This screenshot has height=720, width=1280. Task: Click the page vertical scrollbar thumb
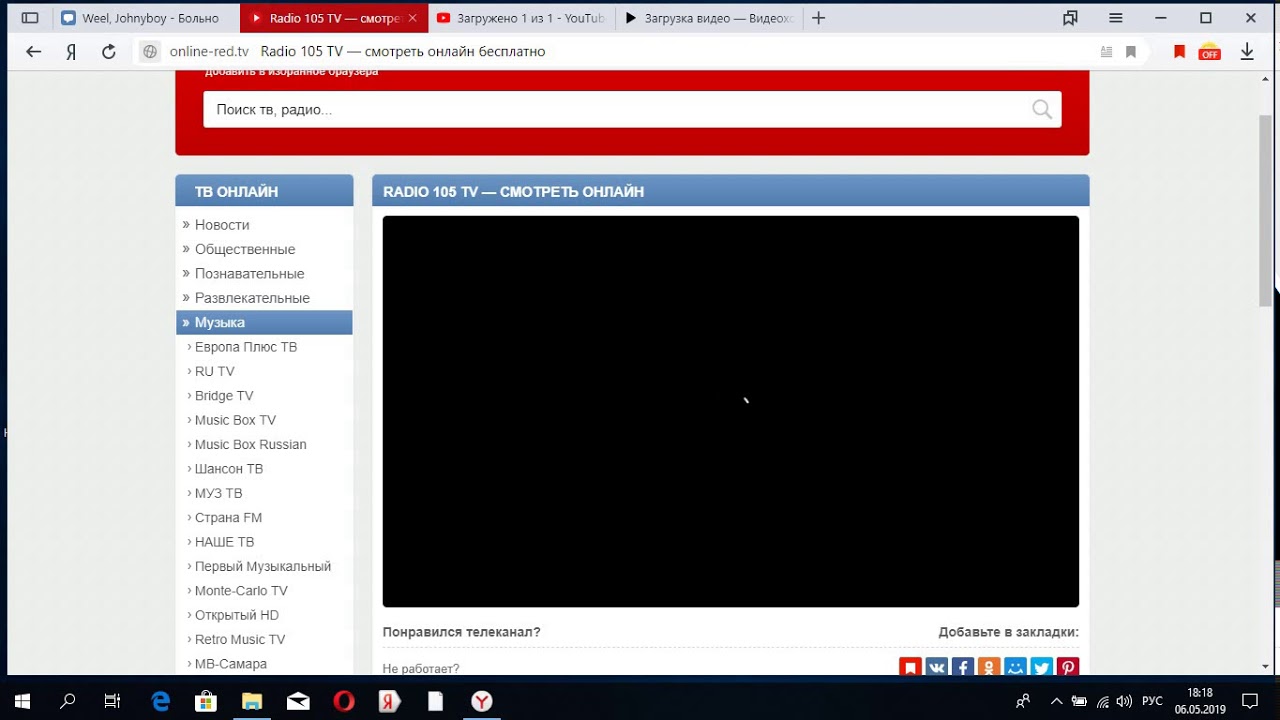(1265, 210)
